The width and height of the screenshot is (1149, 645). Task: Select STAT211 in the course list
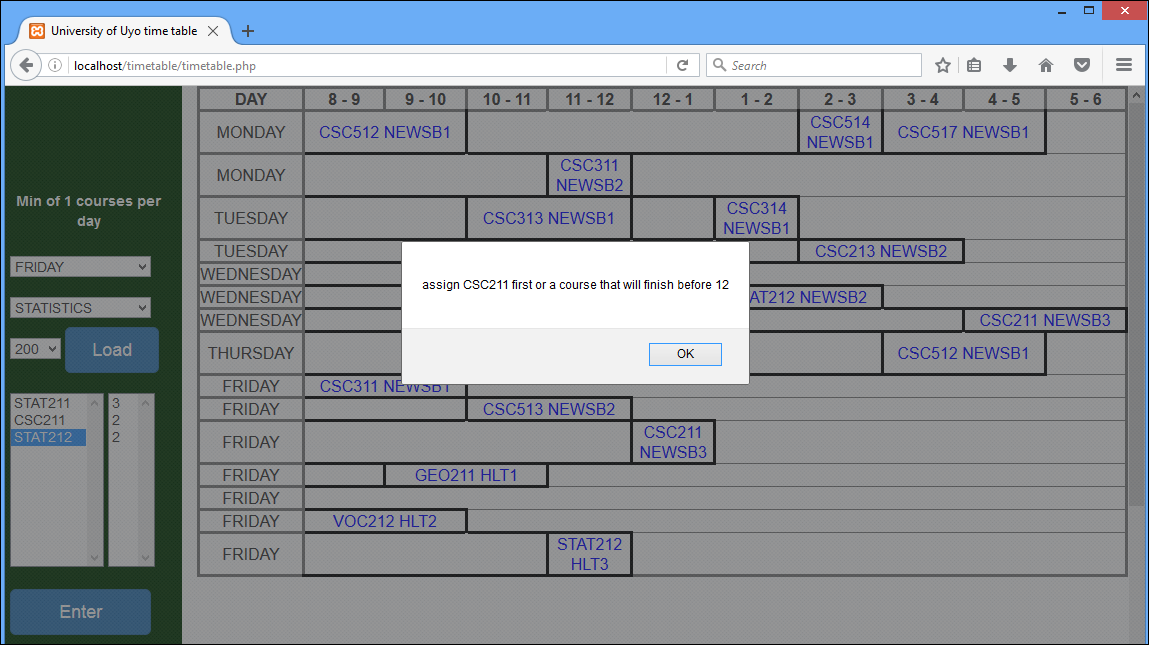pyautogui.click(x=42, y=403)
